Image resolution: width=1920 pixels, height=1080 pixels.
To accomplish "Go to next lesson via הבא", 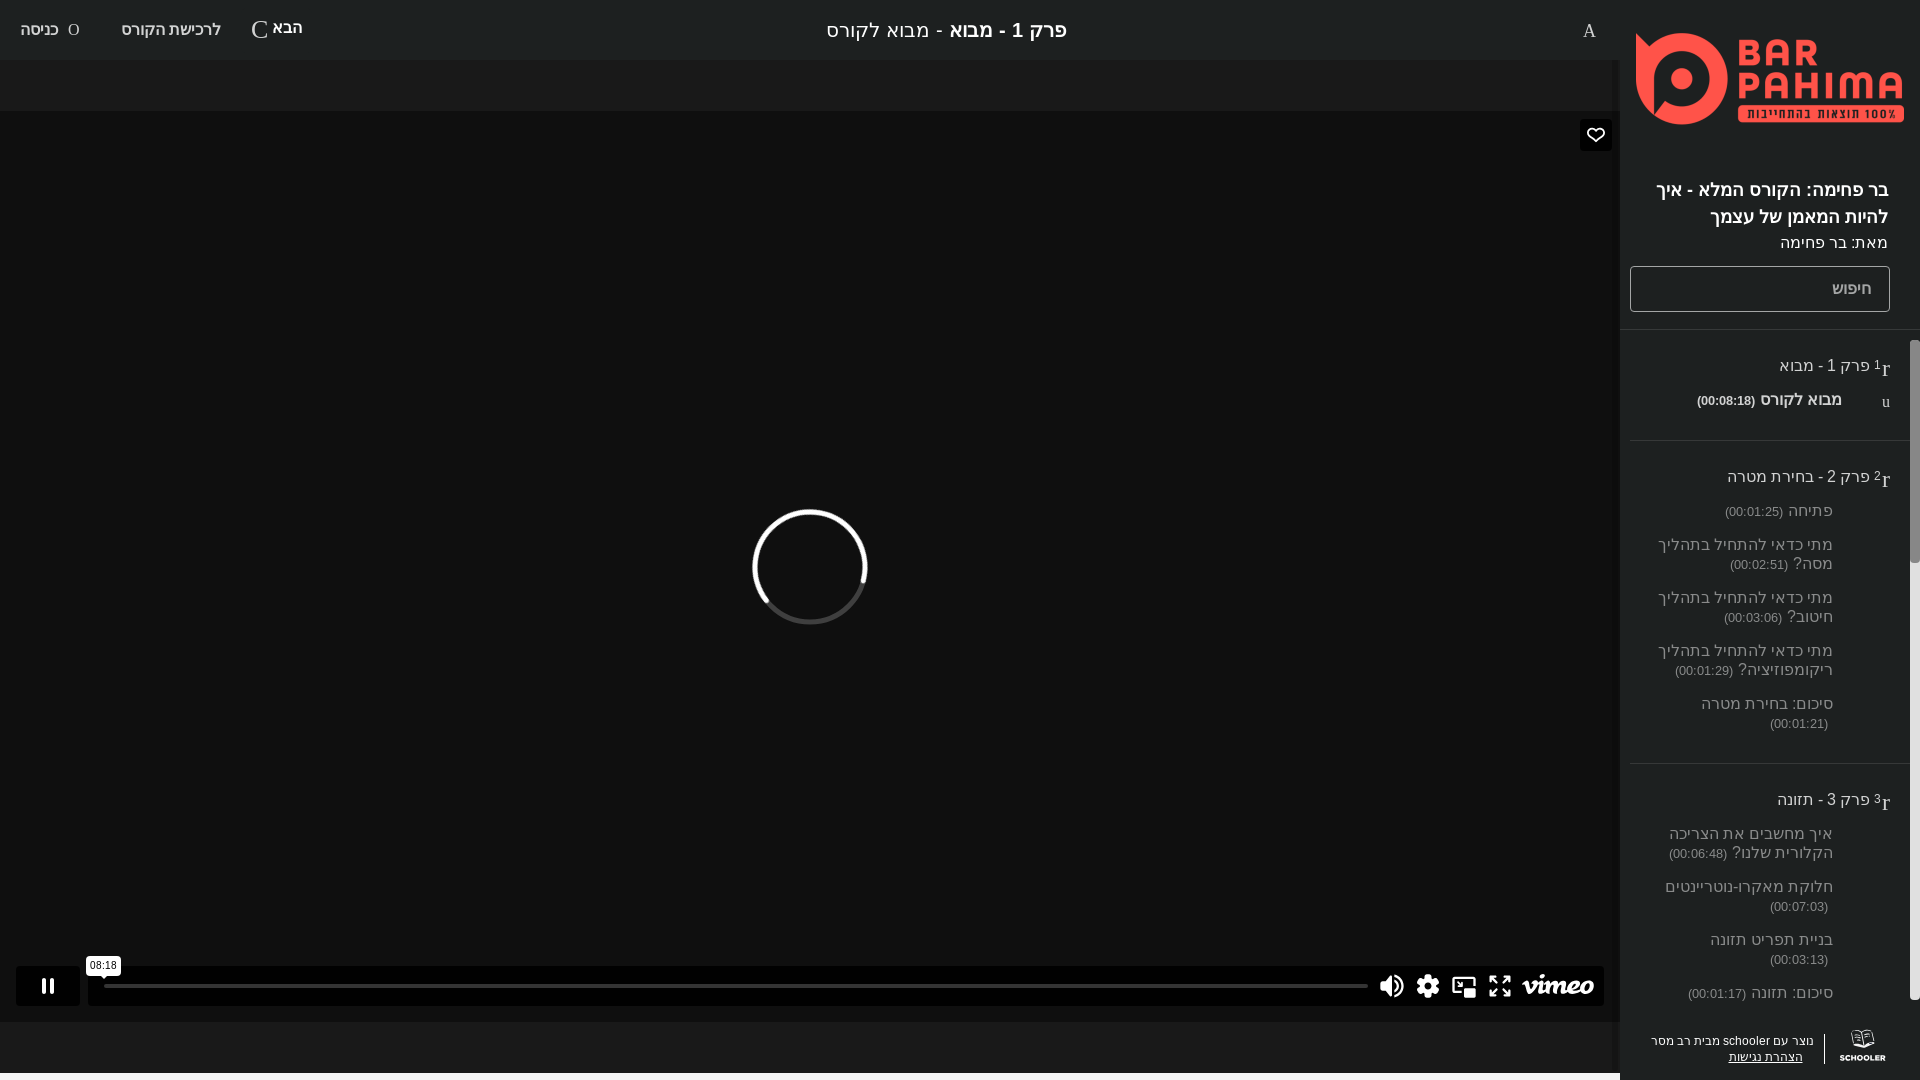I will coord(277,28).
